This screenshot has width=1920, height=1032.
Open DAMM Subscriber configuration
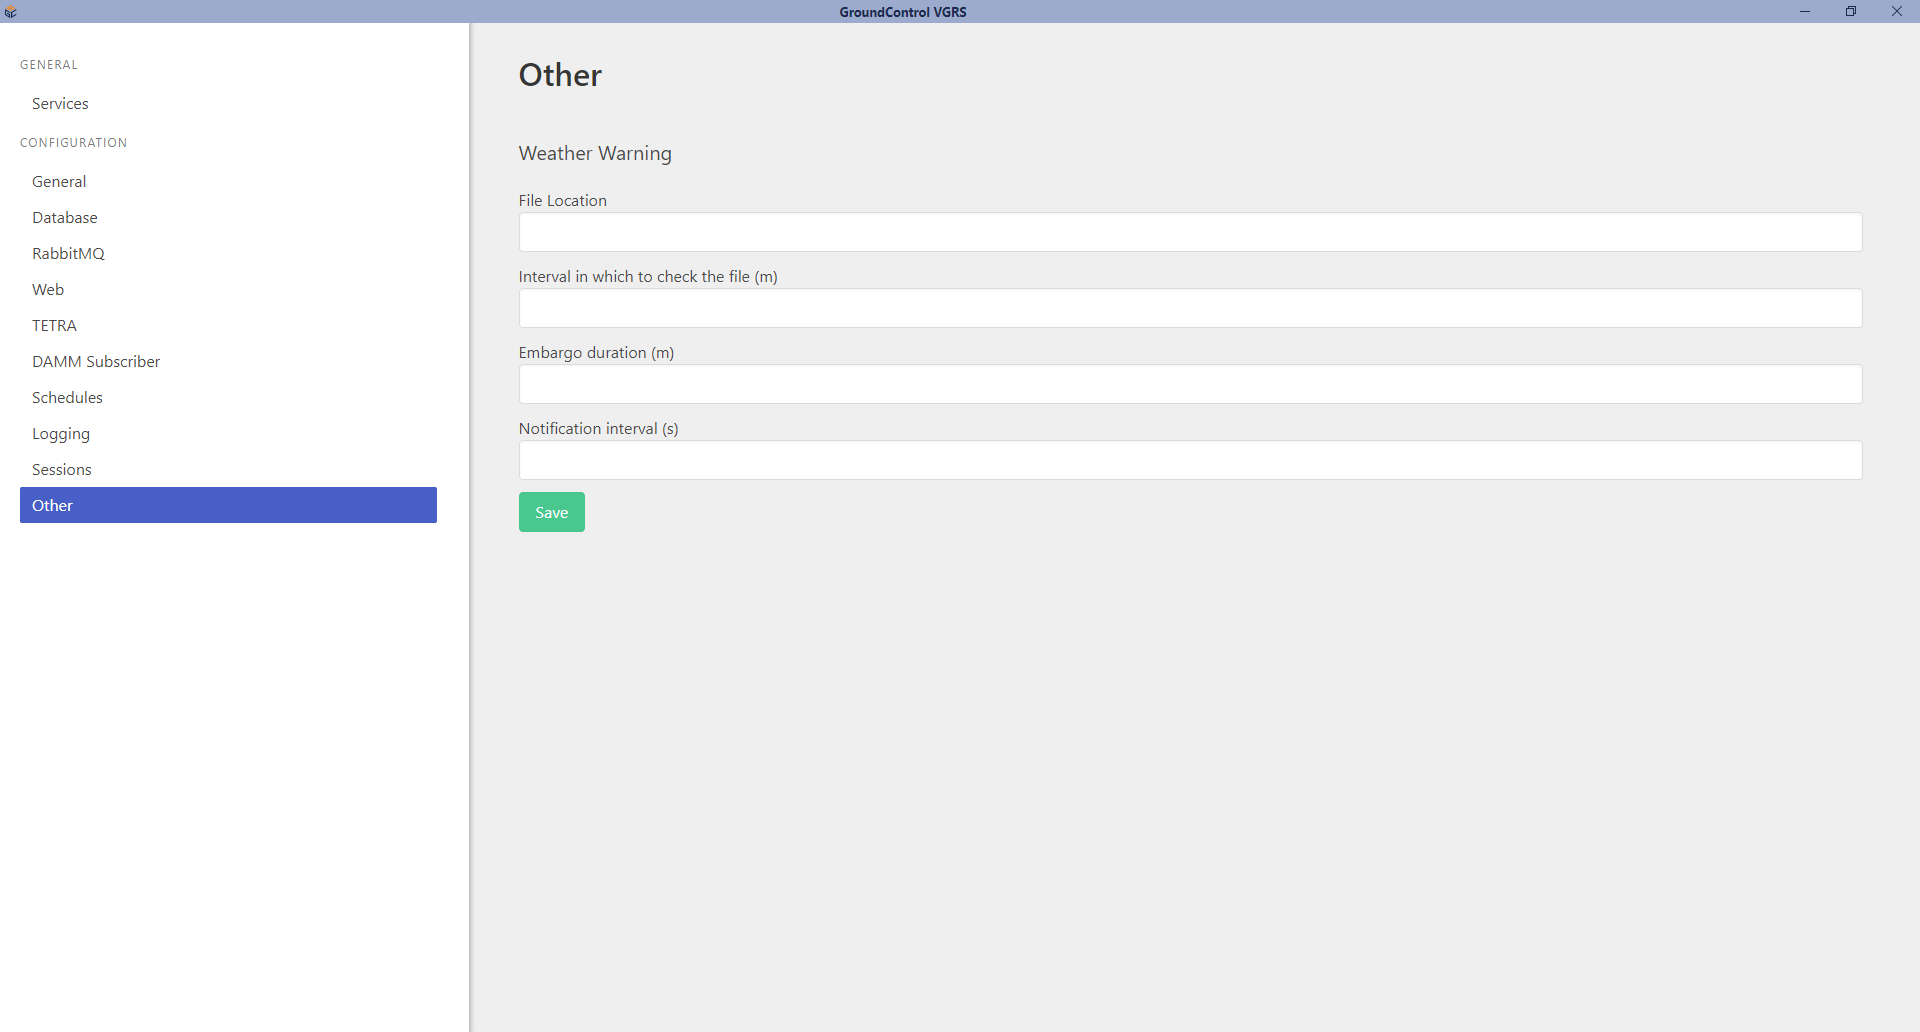96,362
